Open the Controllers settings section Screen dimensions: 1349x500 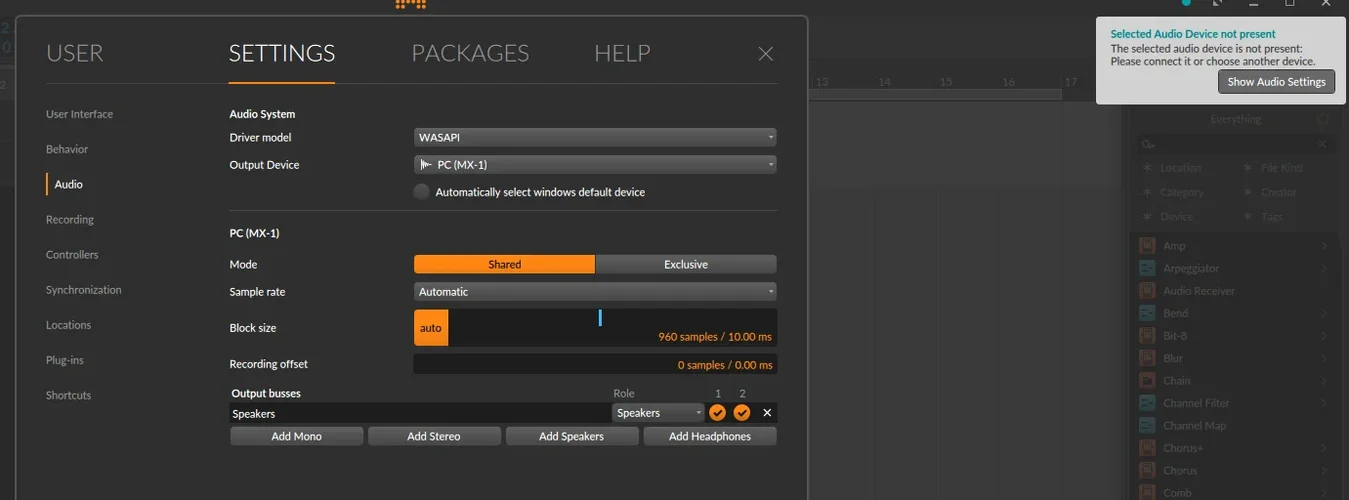pos(72,255)
